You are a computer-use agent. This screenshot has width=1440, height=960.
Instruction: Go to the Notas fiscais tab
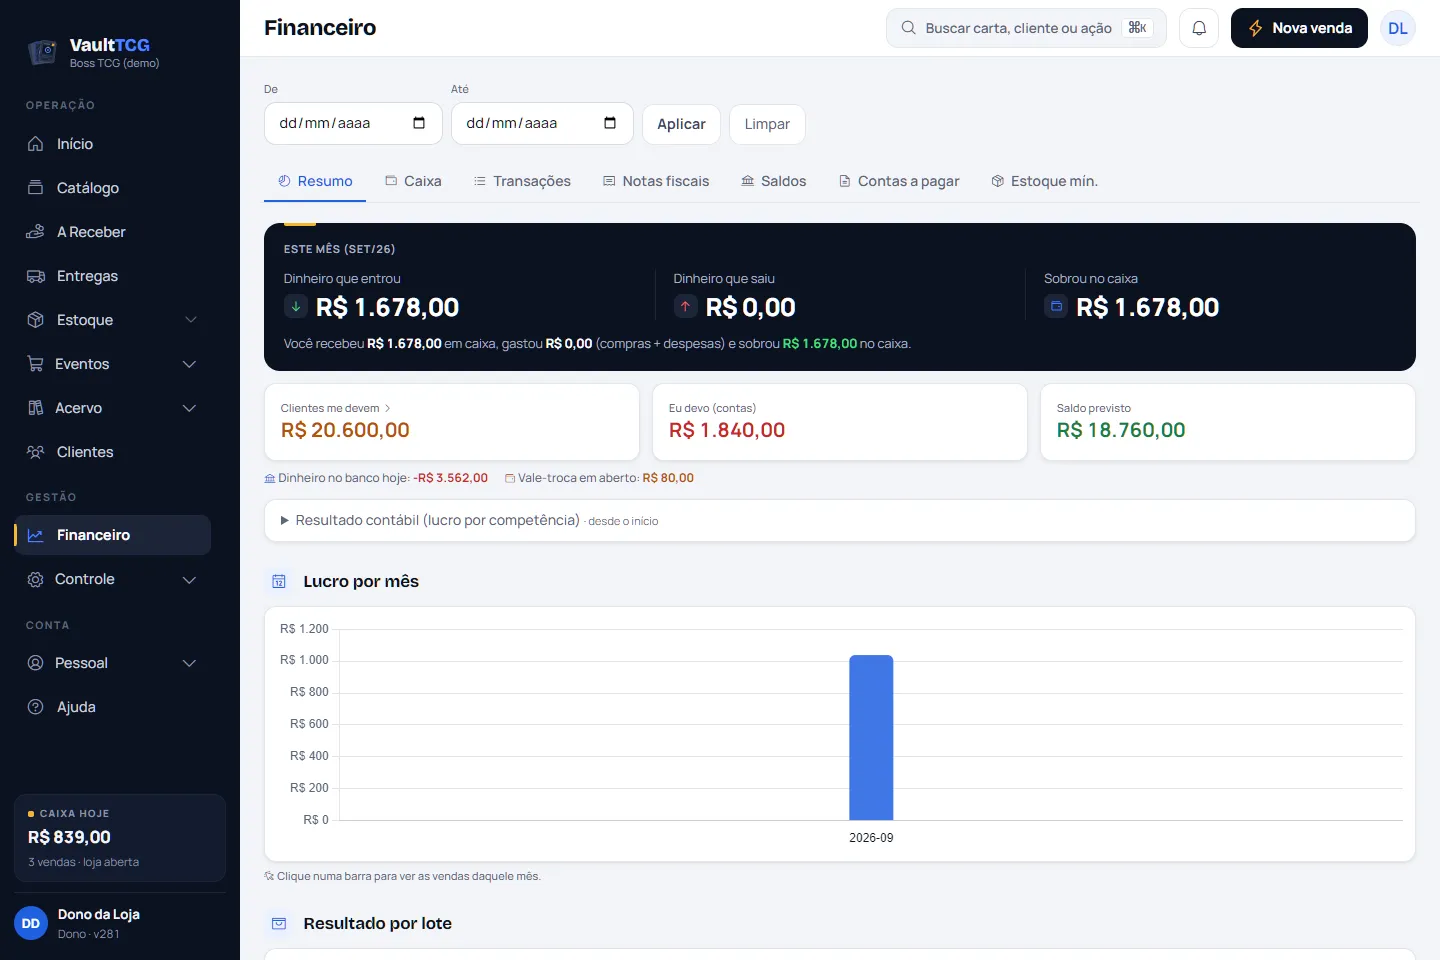[656, 181]
